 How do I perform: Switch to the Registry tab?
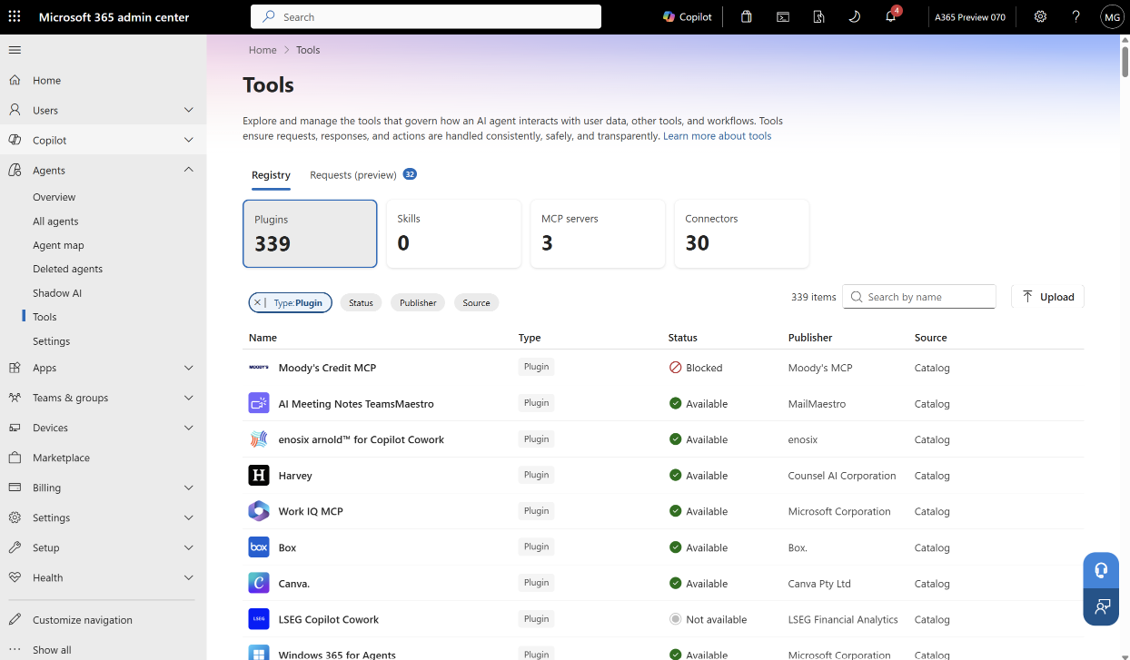tap(271, 175)
